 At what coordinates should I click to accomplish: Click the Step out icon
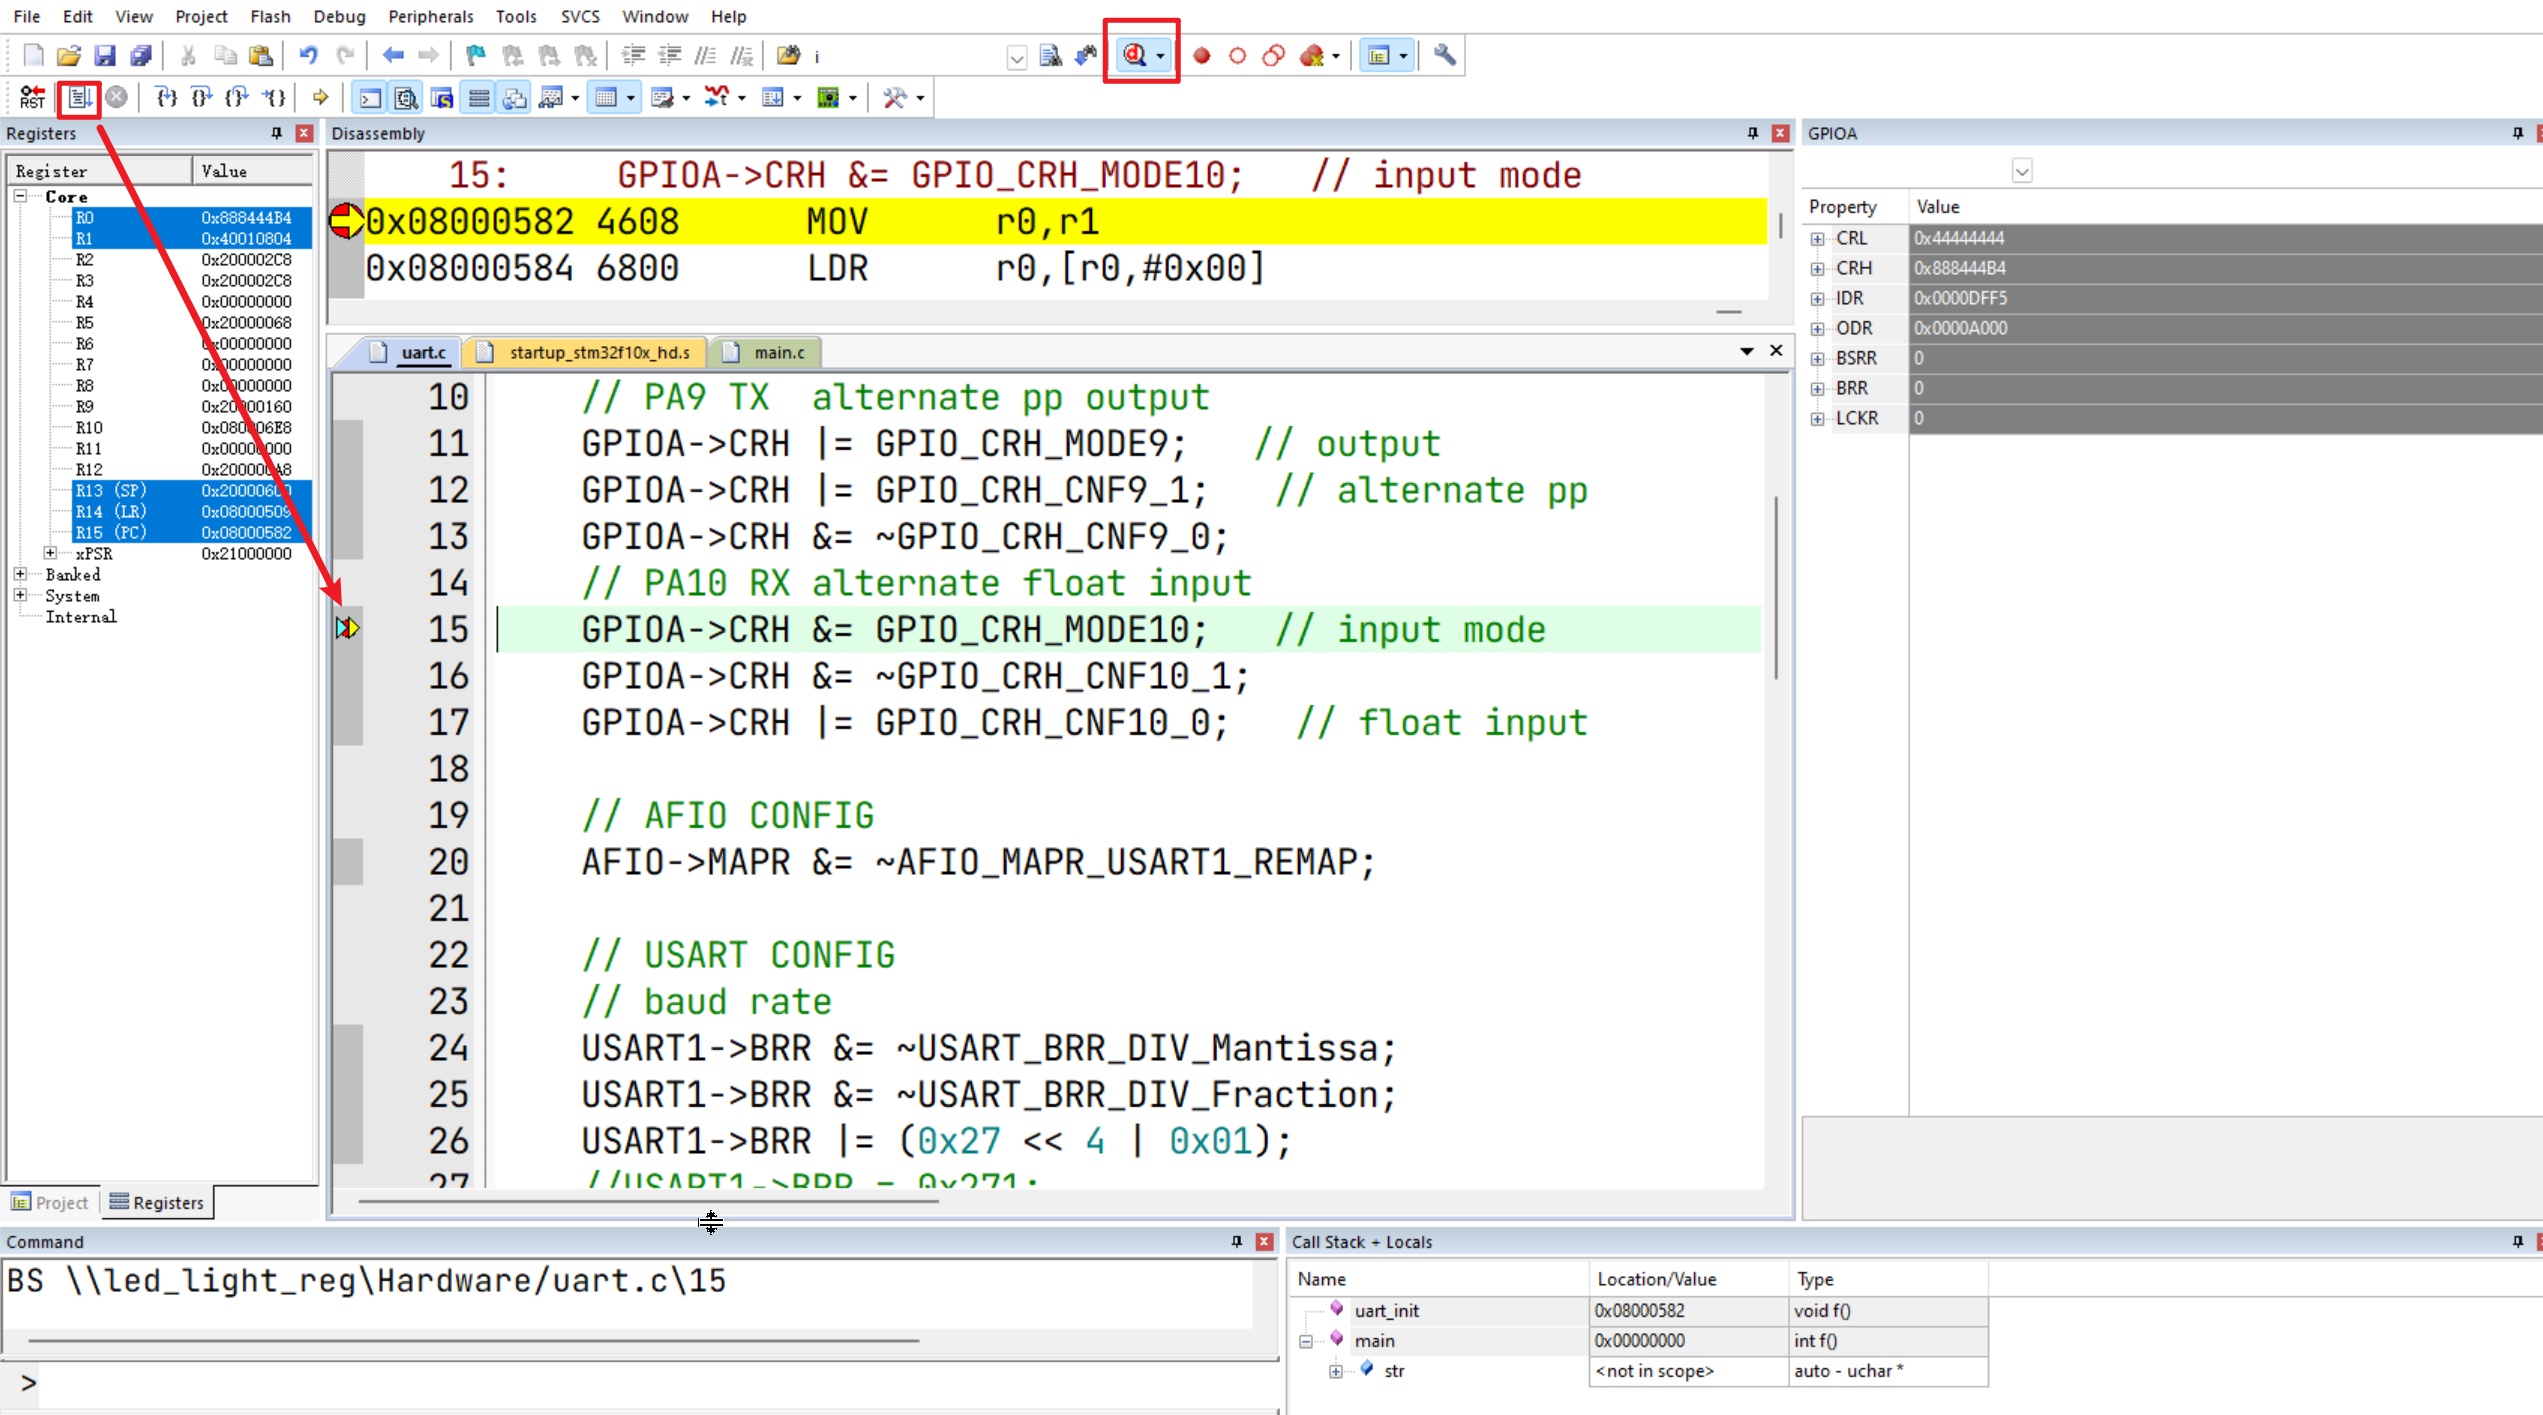pyautogui.click(x=237, y=97)
